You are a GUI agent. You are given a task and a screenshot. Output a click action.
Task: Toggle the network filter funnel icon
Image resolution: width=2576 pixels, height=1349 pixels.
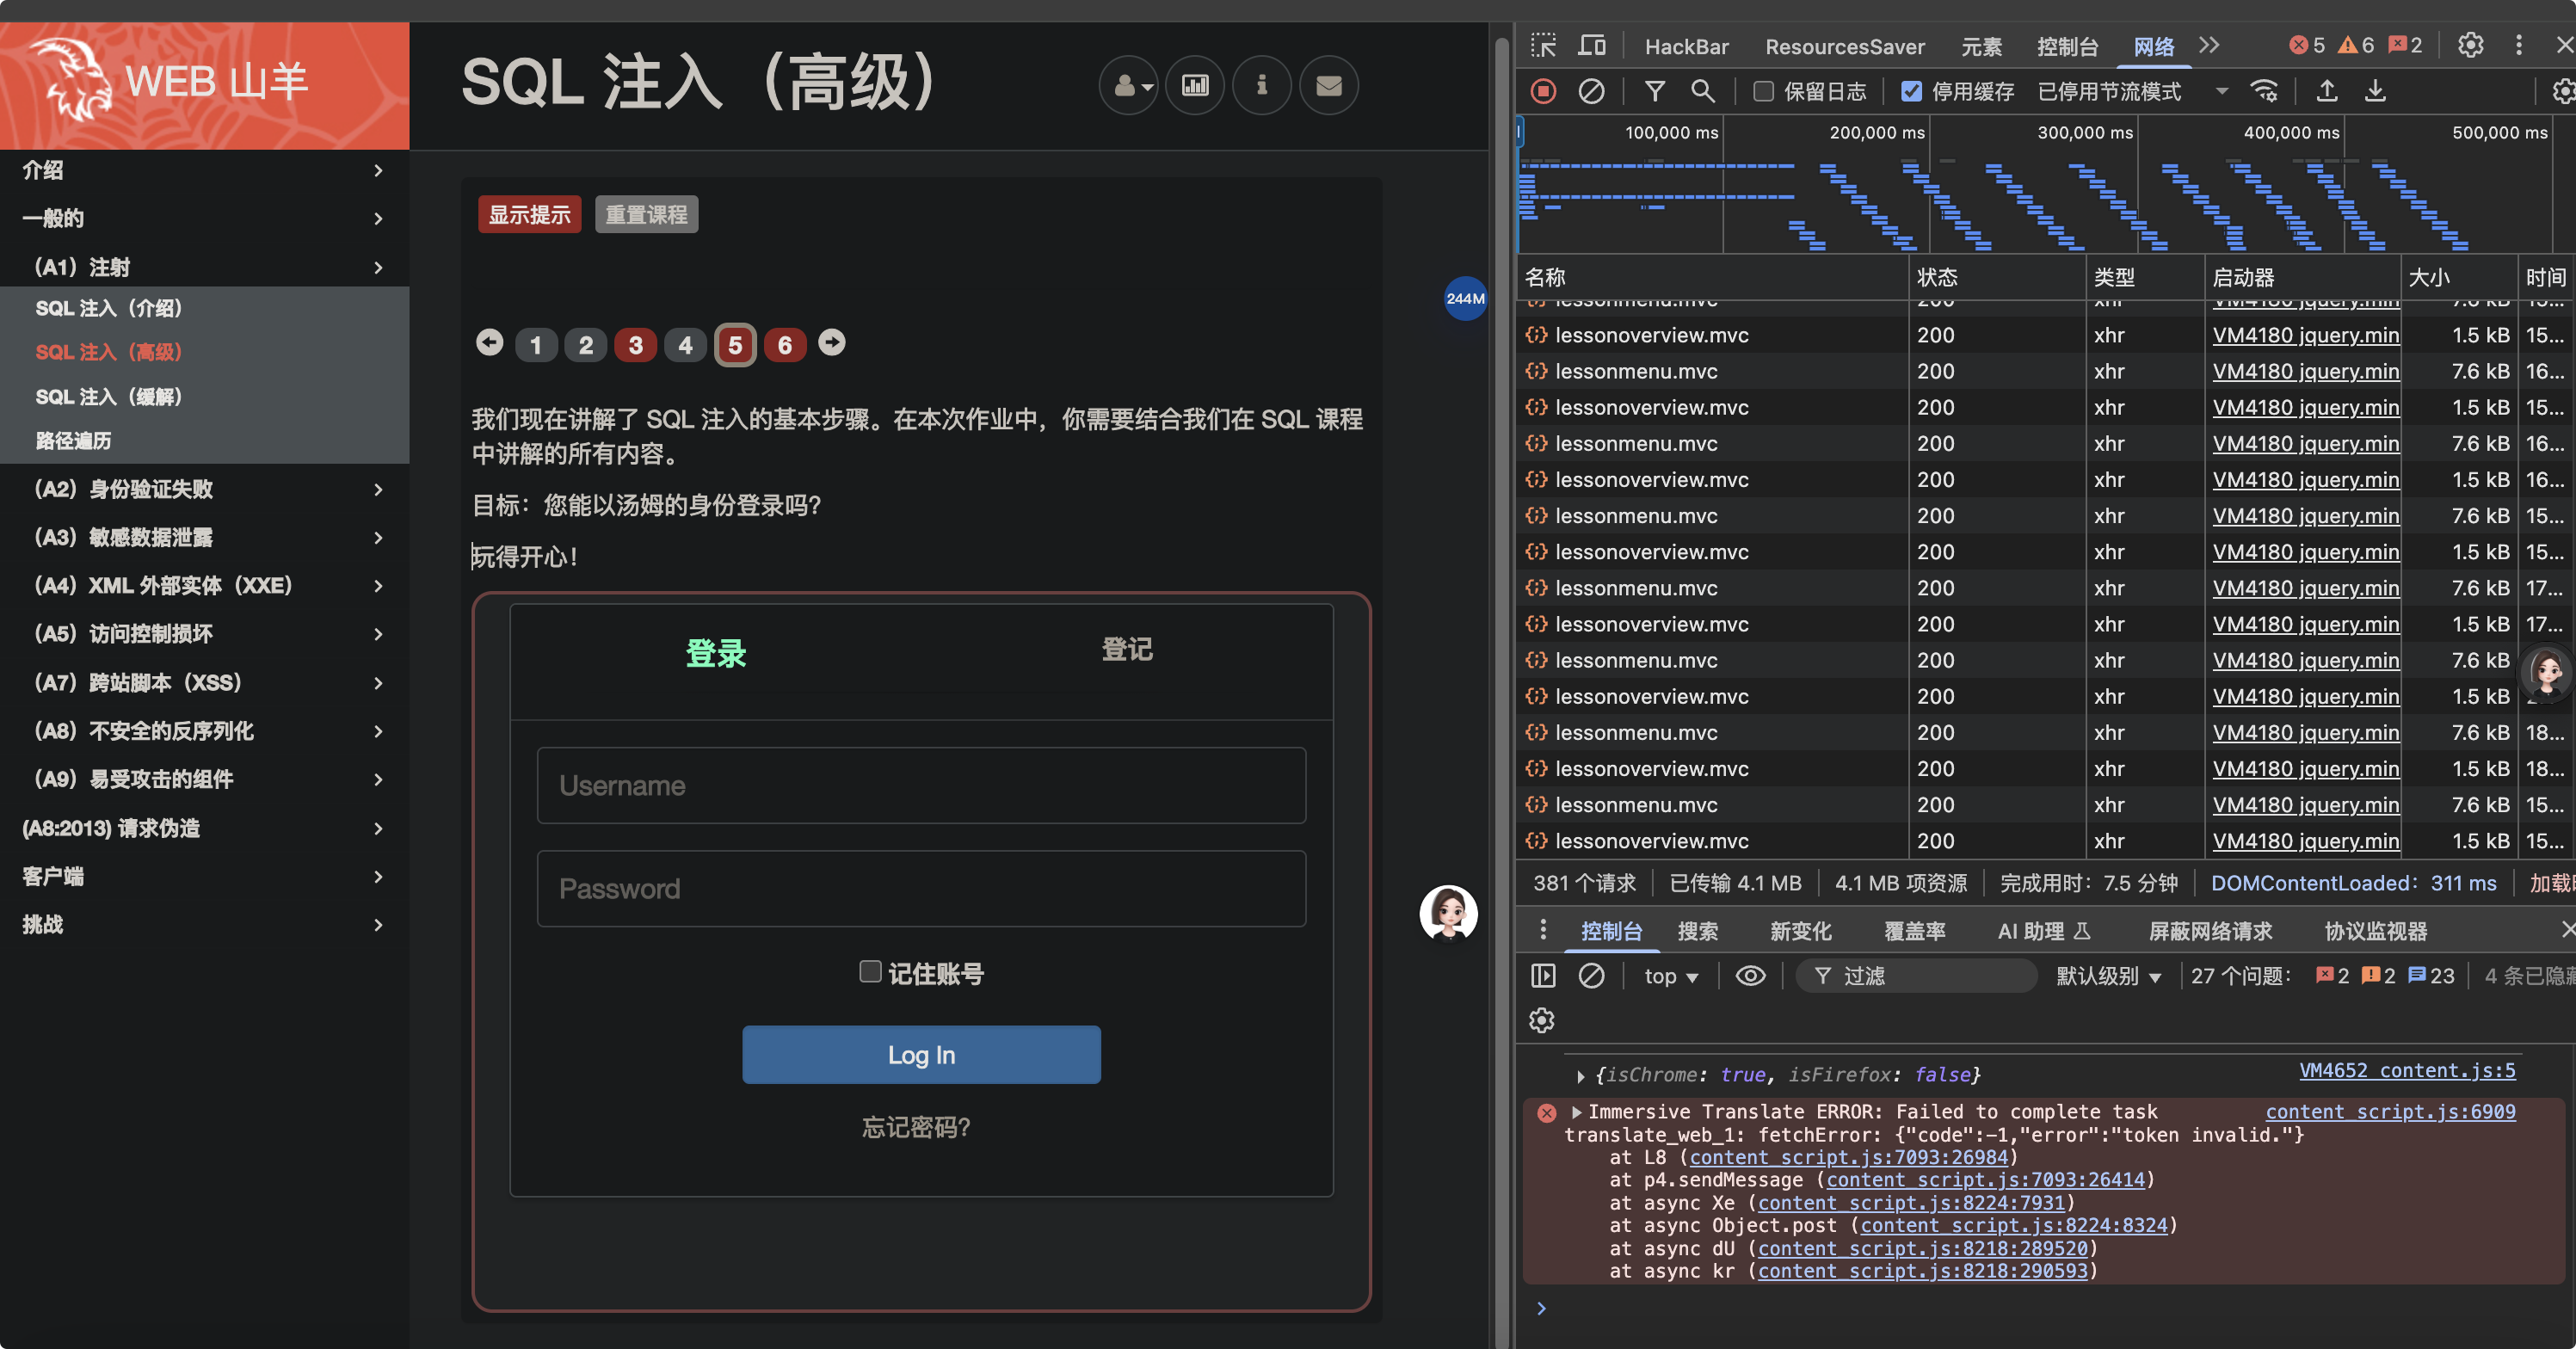coord(1655,92)
